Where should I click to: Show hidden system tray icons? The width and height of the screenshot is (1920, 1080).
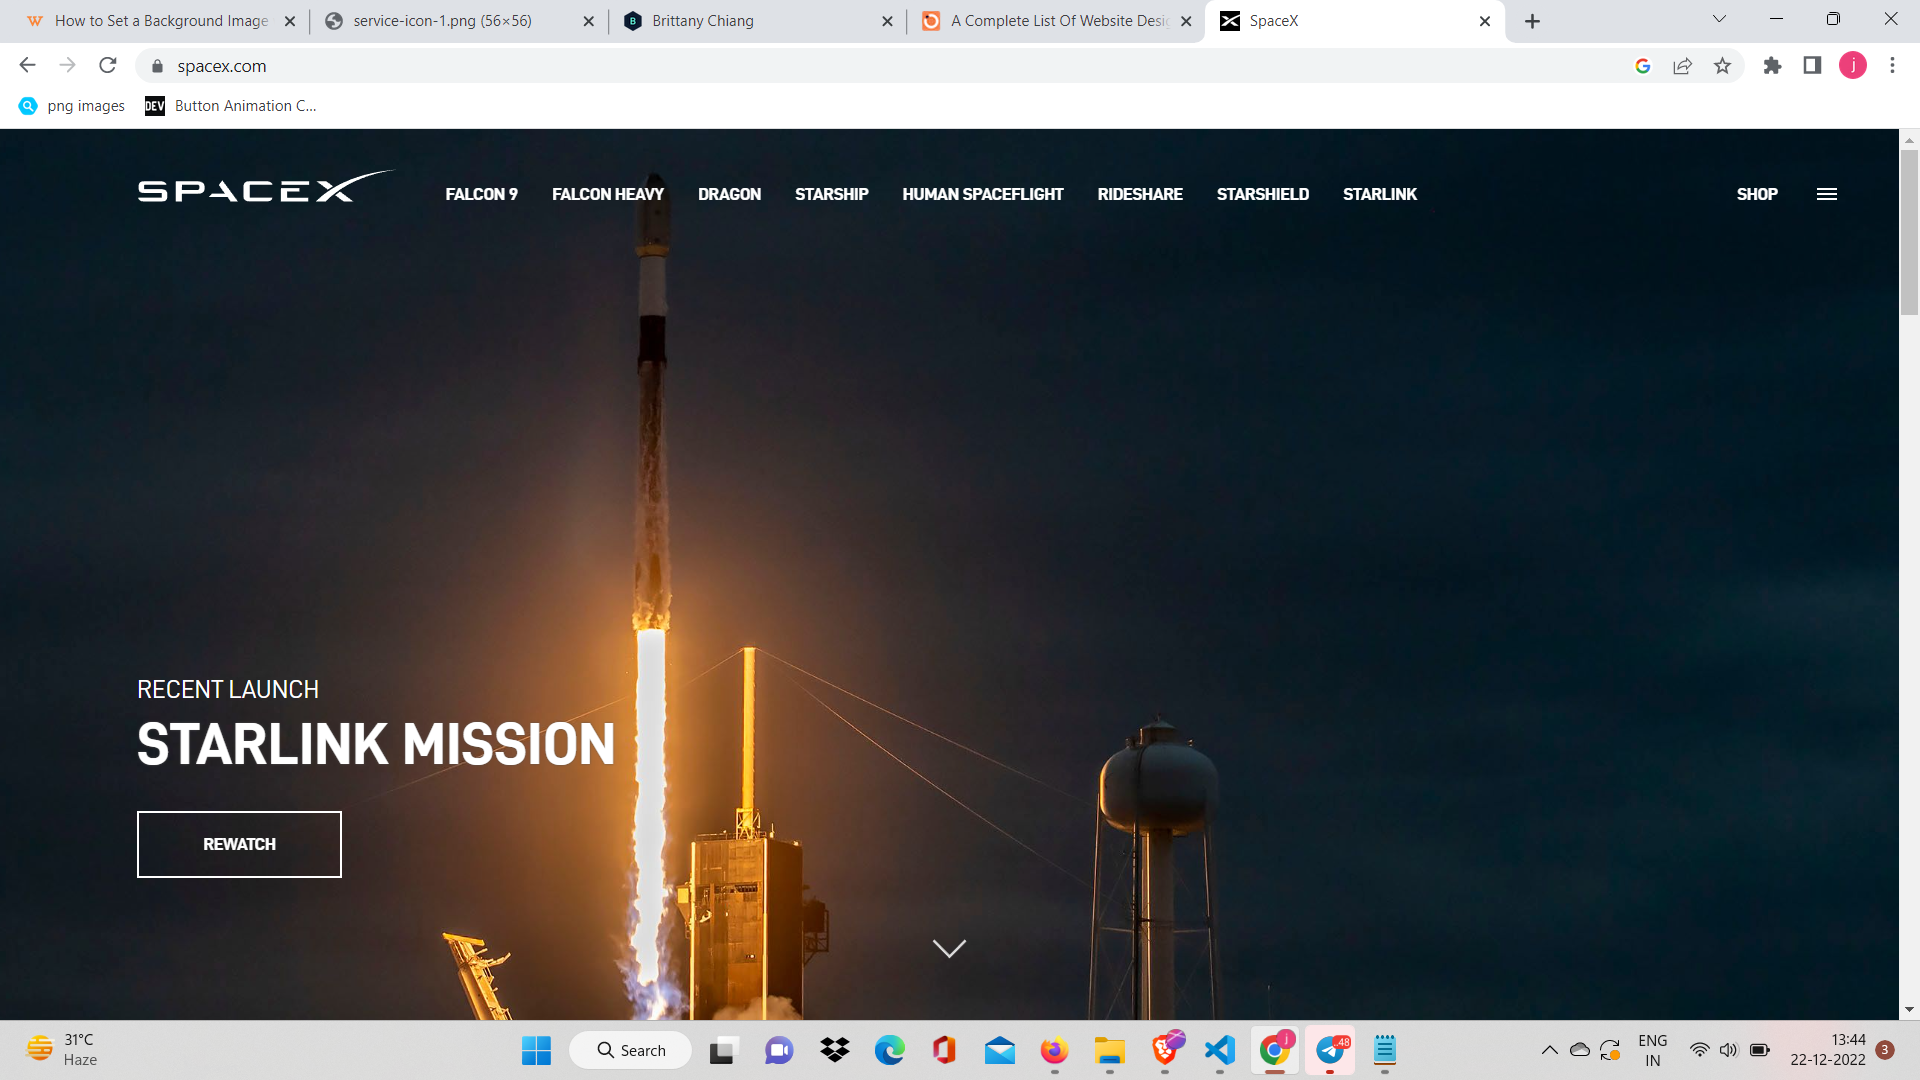click(1549, 1050)
